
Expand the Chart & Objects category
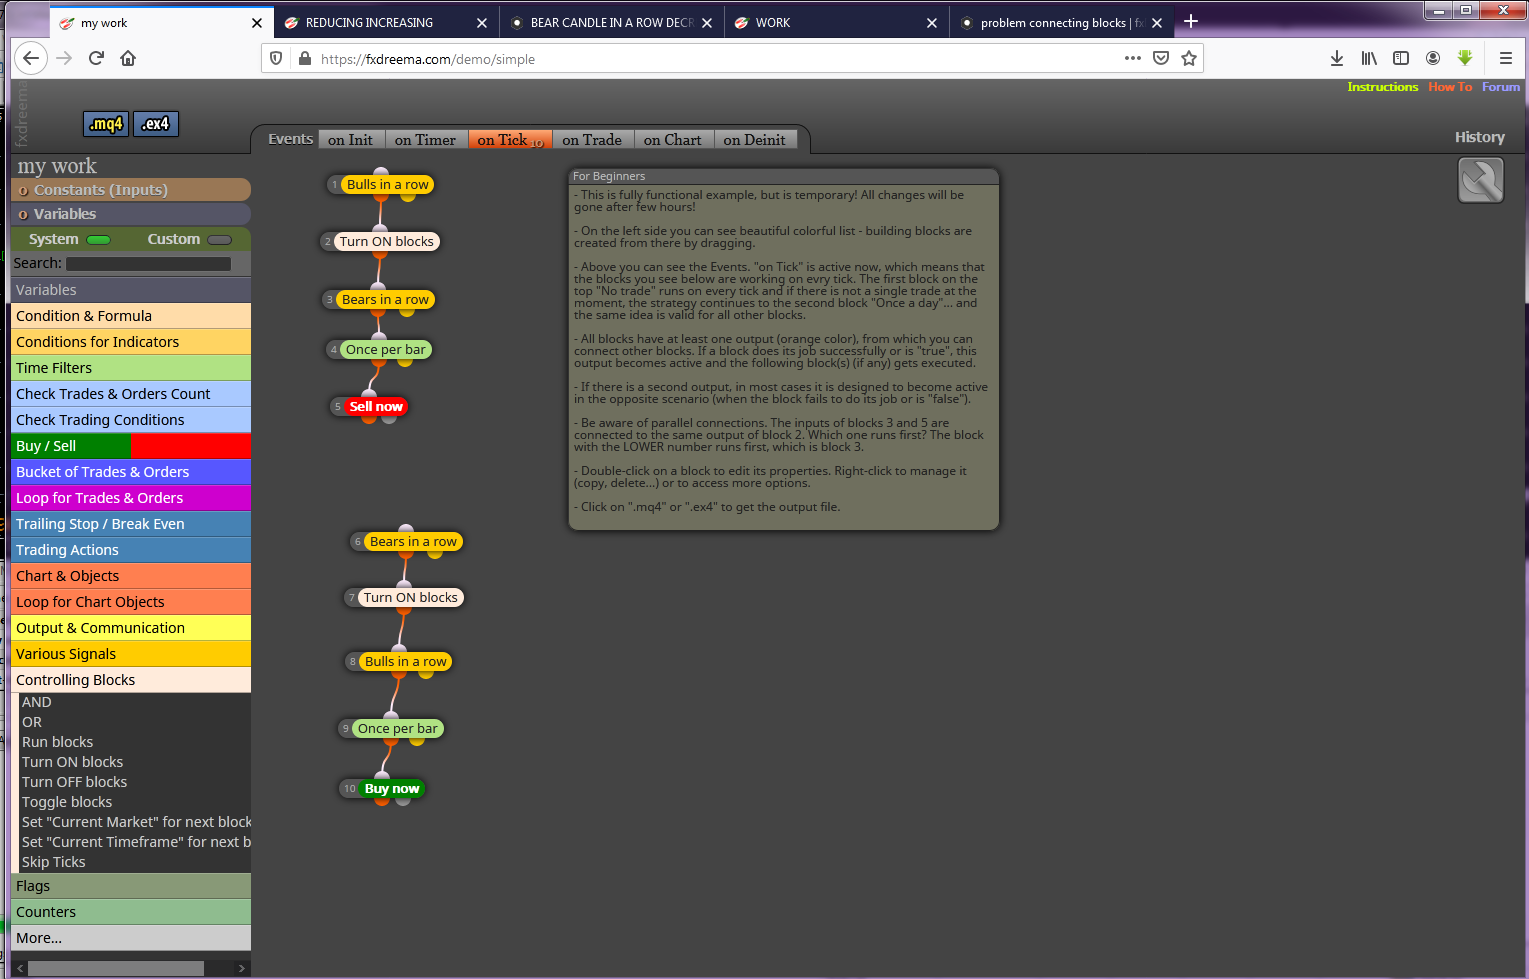(x=131, y=576)
